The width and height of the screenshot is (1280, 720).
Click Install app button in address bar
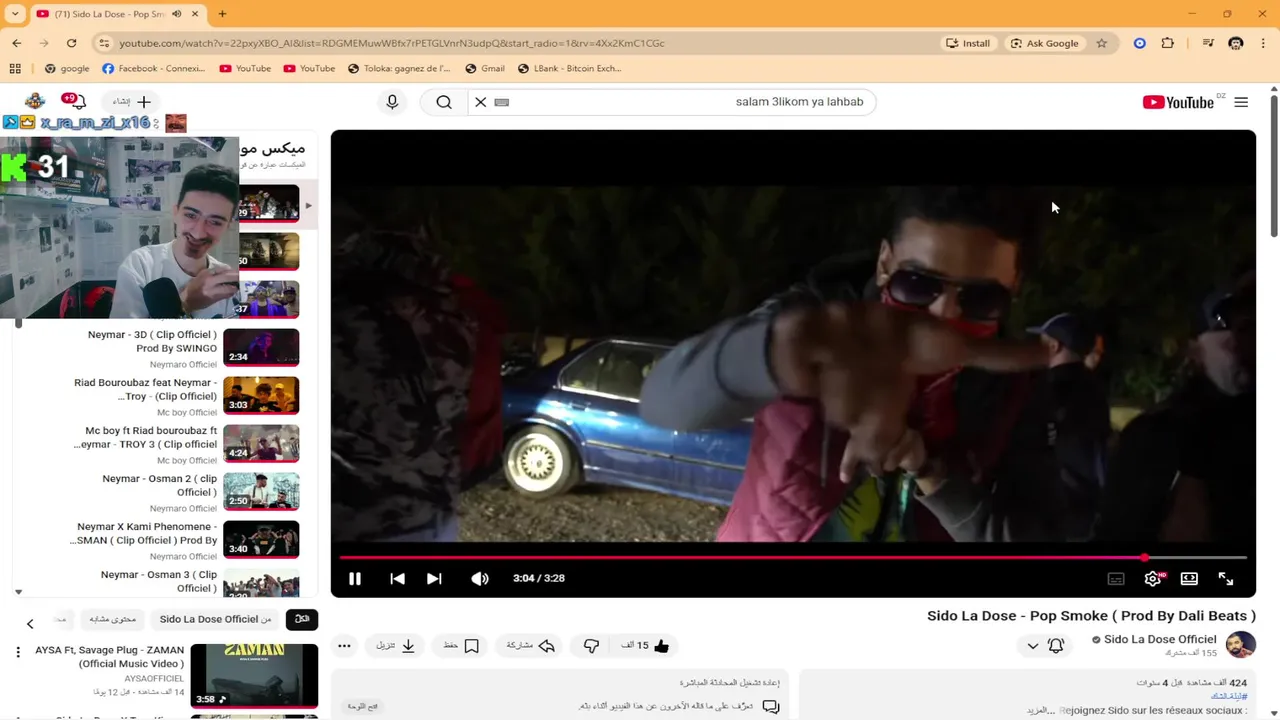click(968, 43)
